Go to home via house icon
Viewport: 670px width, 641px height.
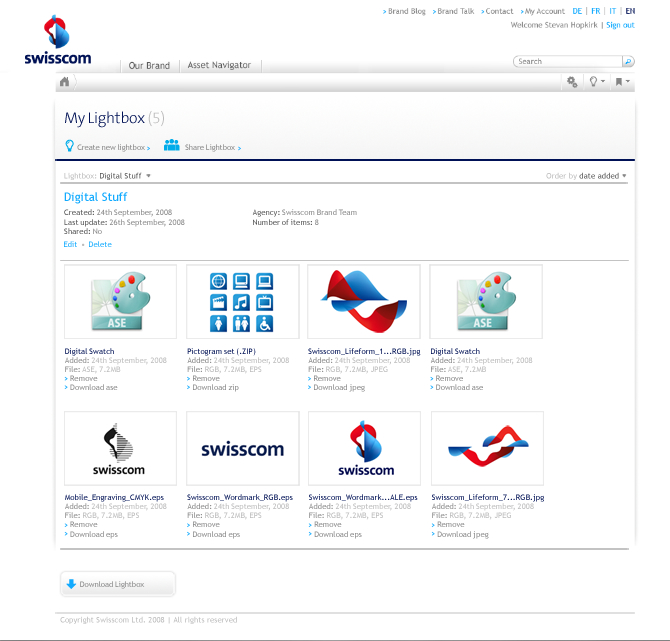coord(65,81)
